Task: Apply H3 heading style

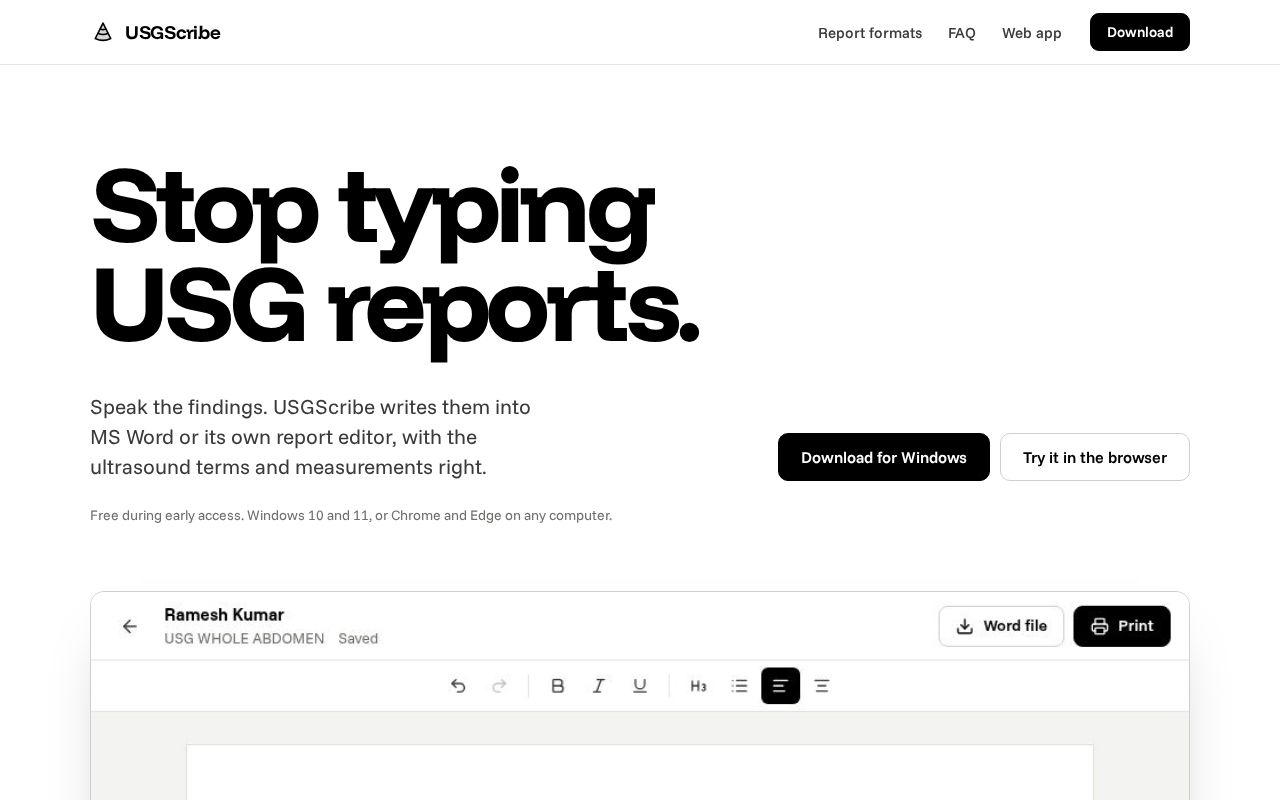Action: coord(698,686)
